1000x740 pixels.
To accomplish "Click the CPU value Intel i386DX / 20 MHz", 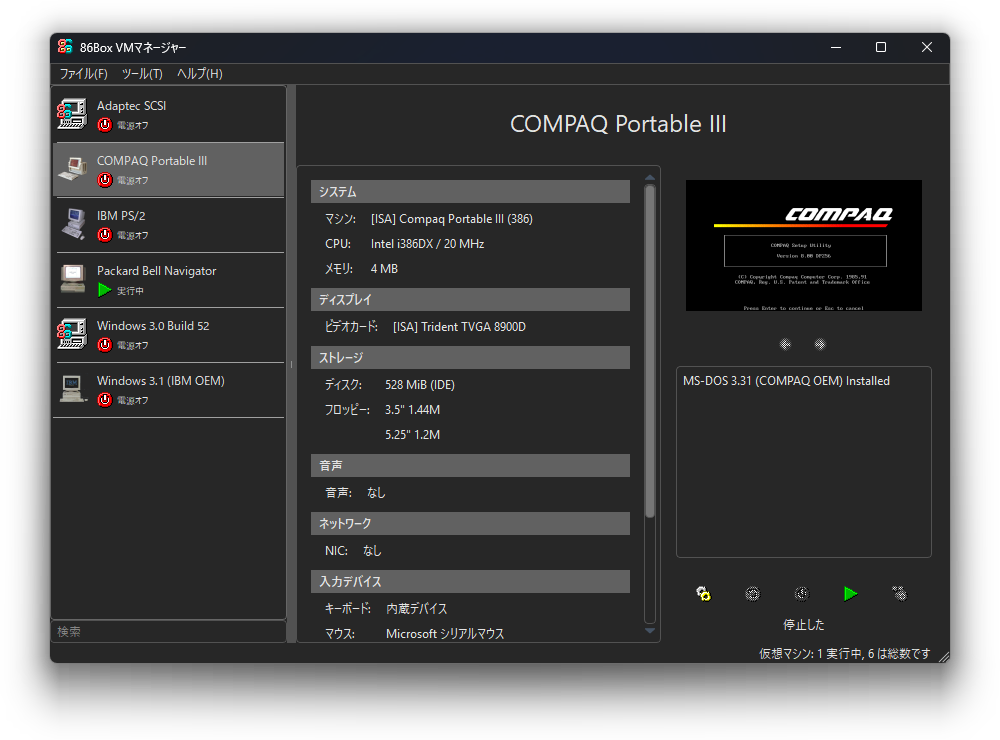I will [427, 244].
